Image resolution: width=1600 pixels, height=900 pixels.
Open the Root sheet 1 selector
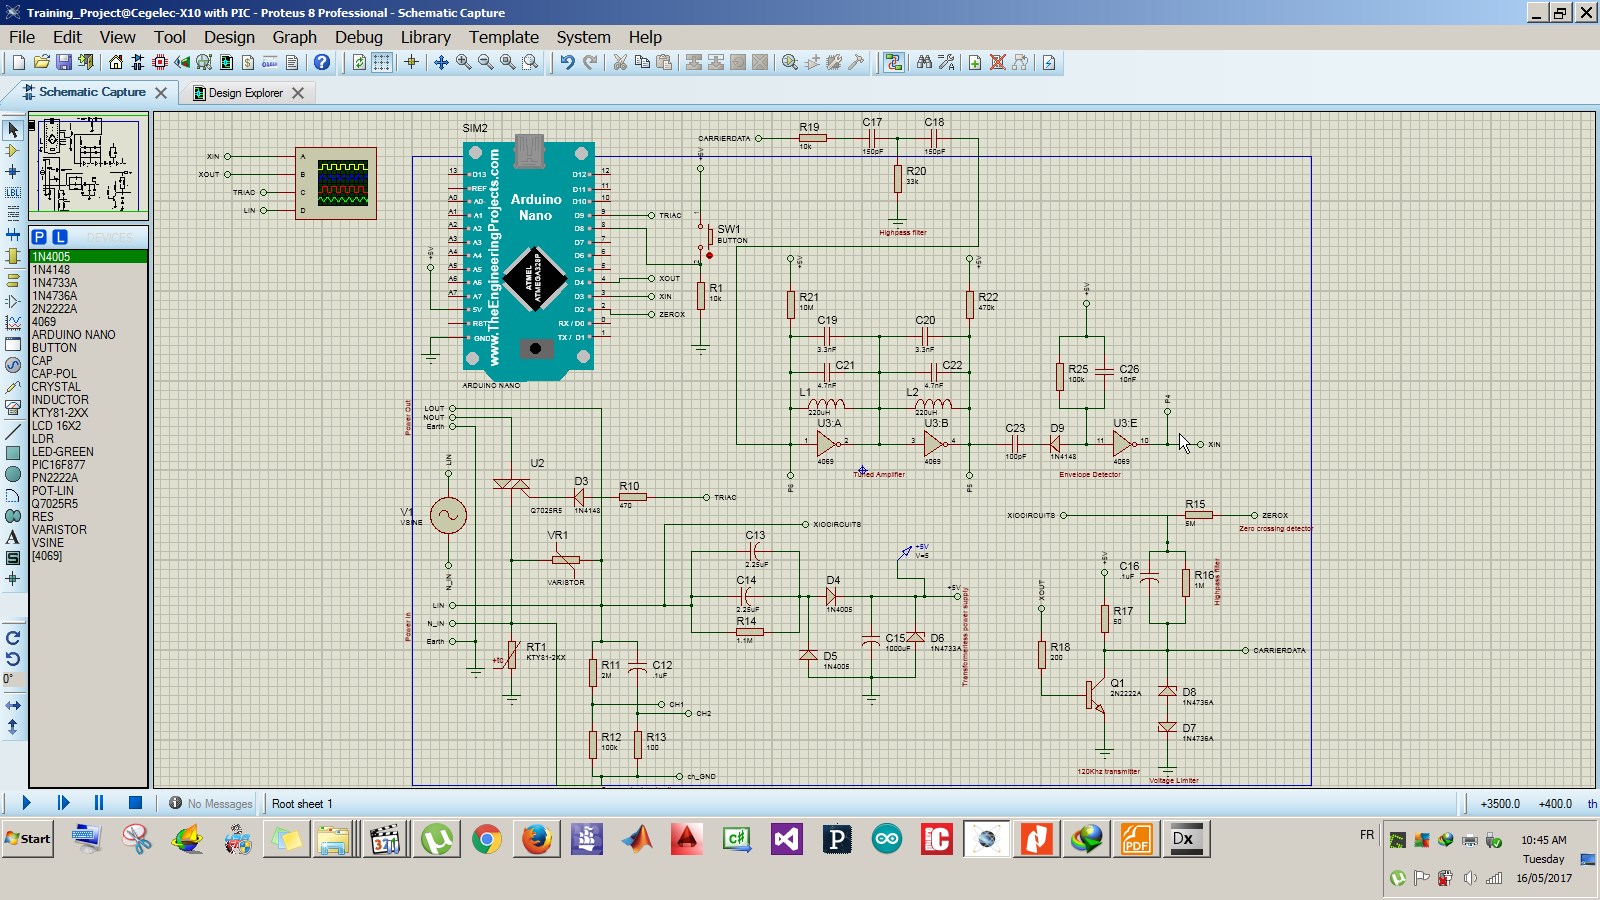303,803
